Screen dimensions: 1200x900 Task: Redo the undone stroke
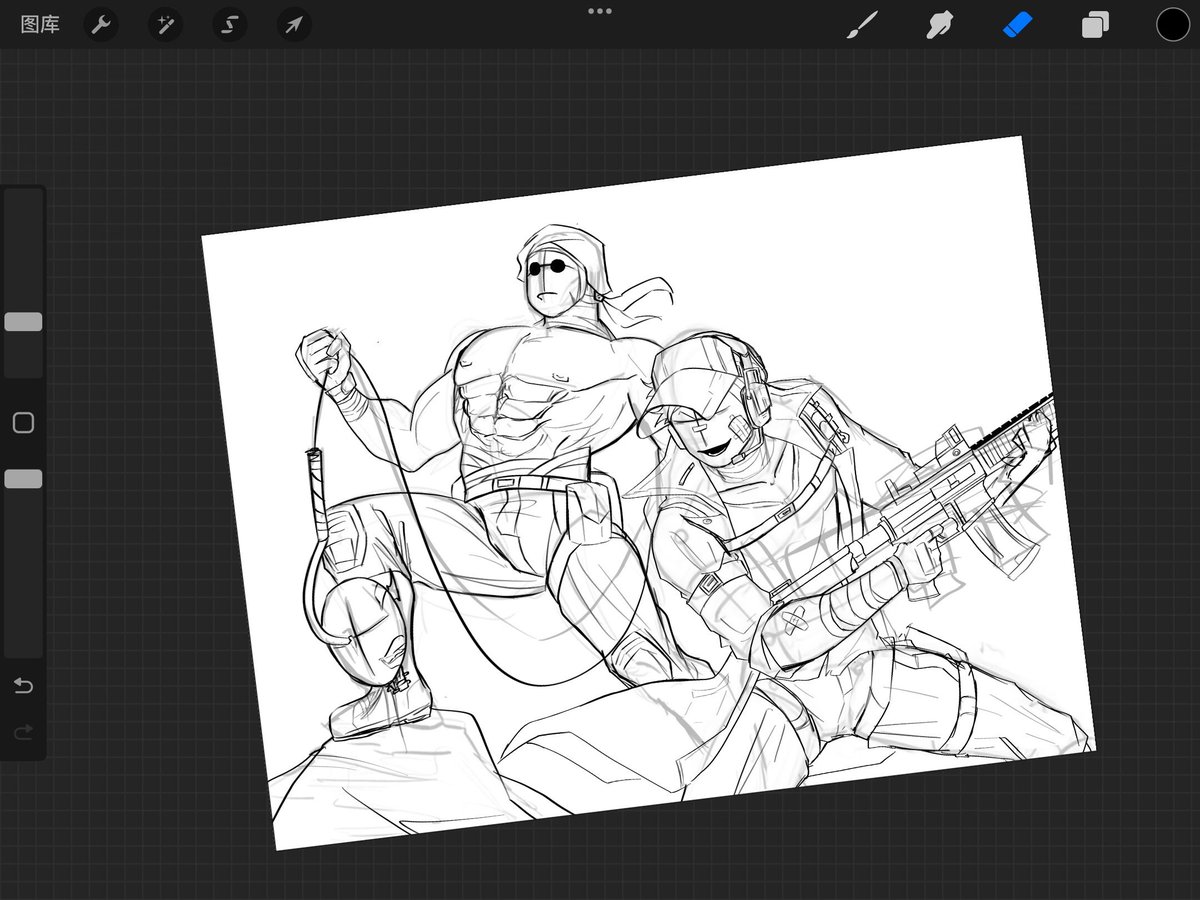(23, 733)
